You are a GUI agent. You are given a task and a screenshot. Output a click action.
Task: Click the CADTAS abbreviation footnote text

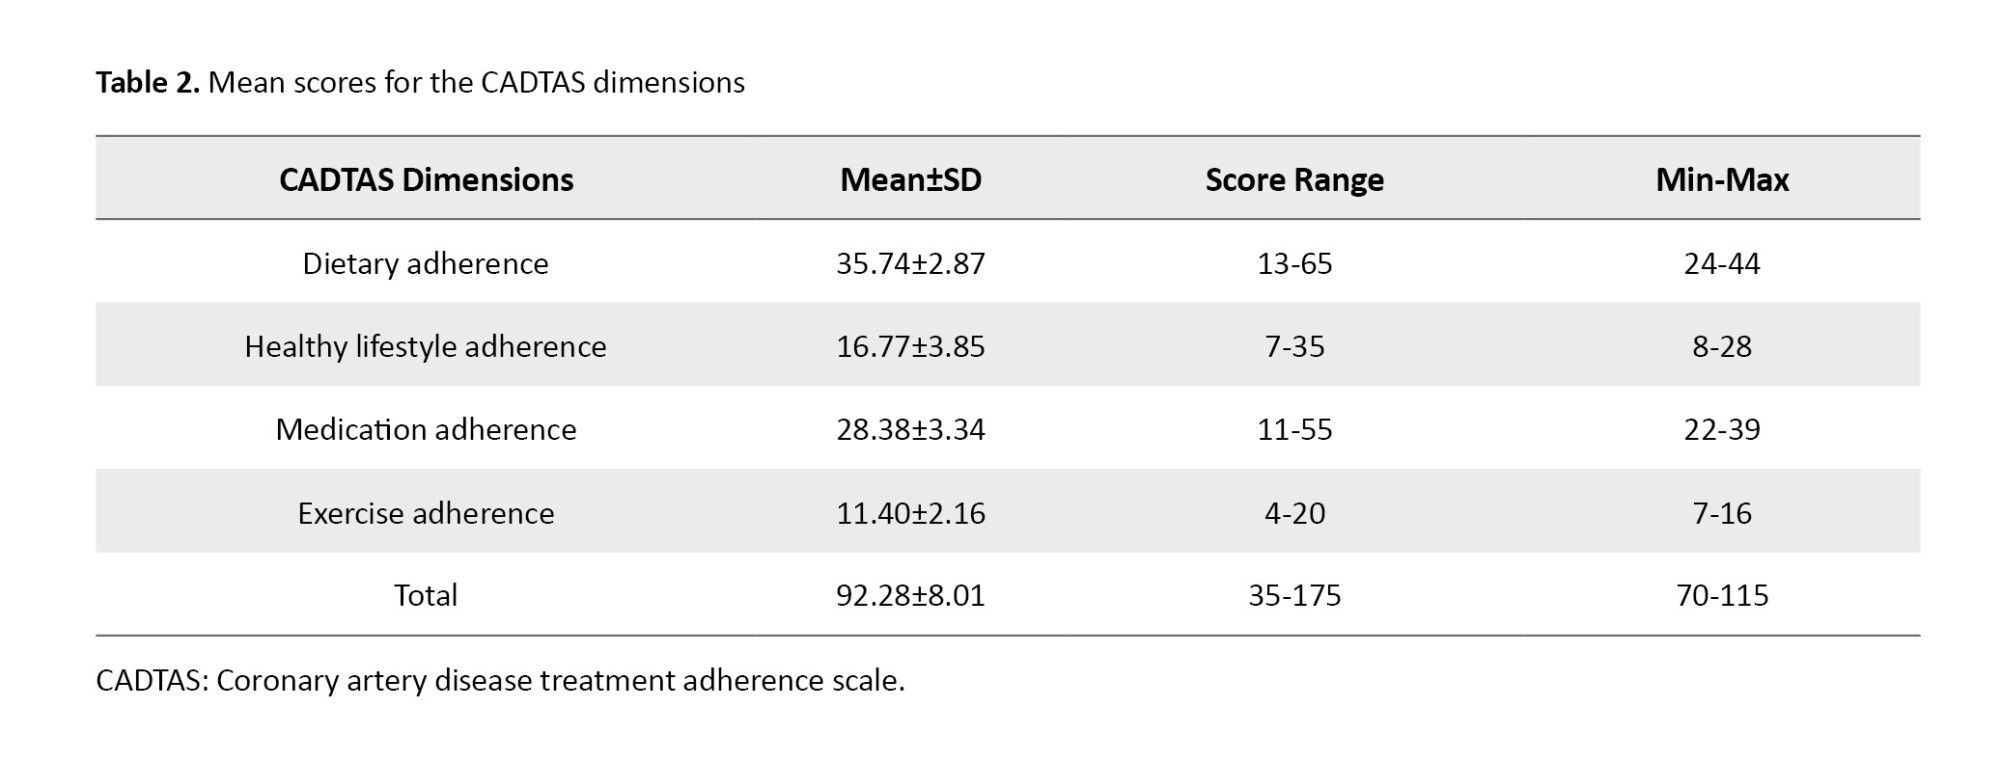coord(500,680)
